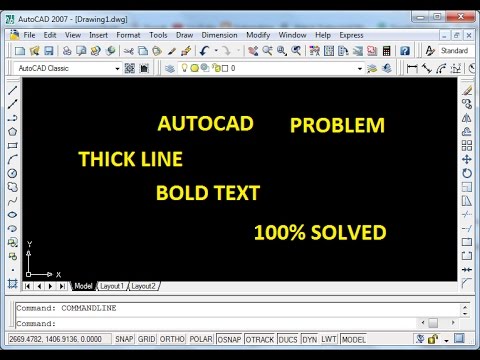Toggle DYN dynamic input
The image size is (480, 360).
pyautogui.click(x=310, y=339)
